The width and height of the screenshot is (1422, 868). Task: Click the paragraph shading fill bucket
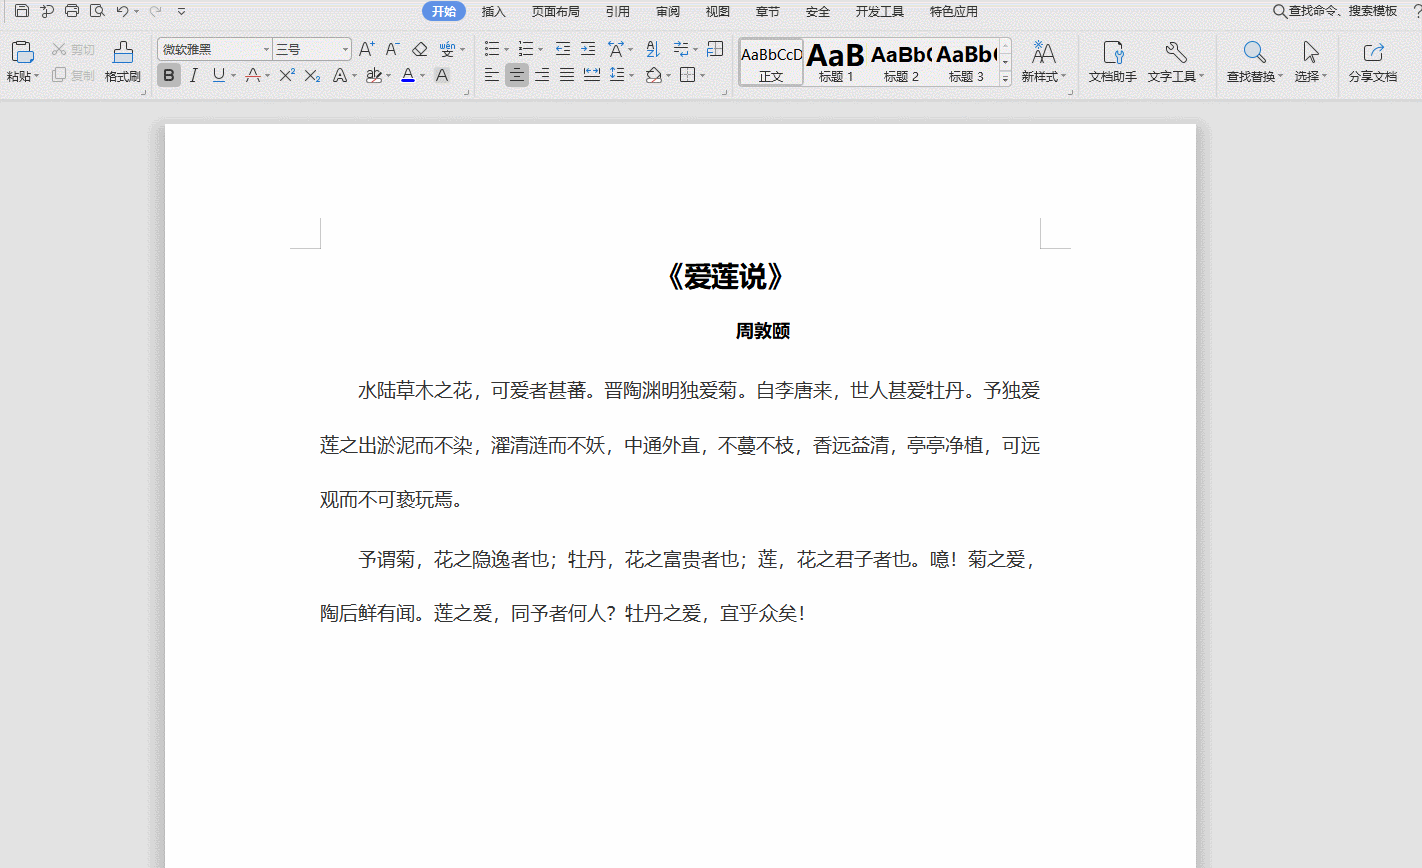[653, 75]
